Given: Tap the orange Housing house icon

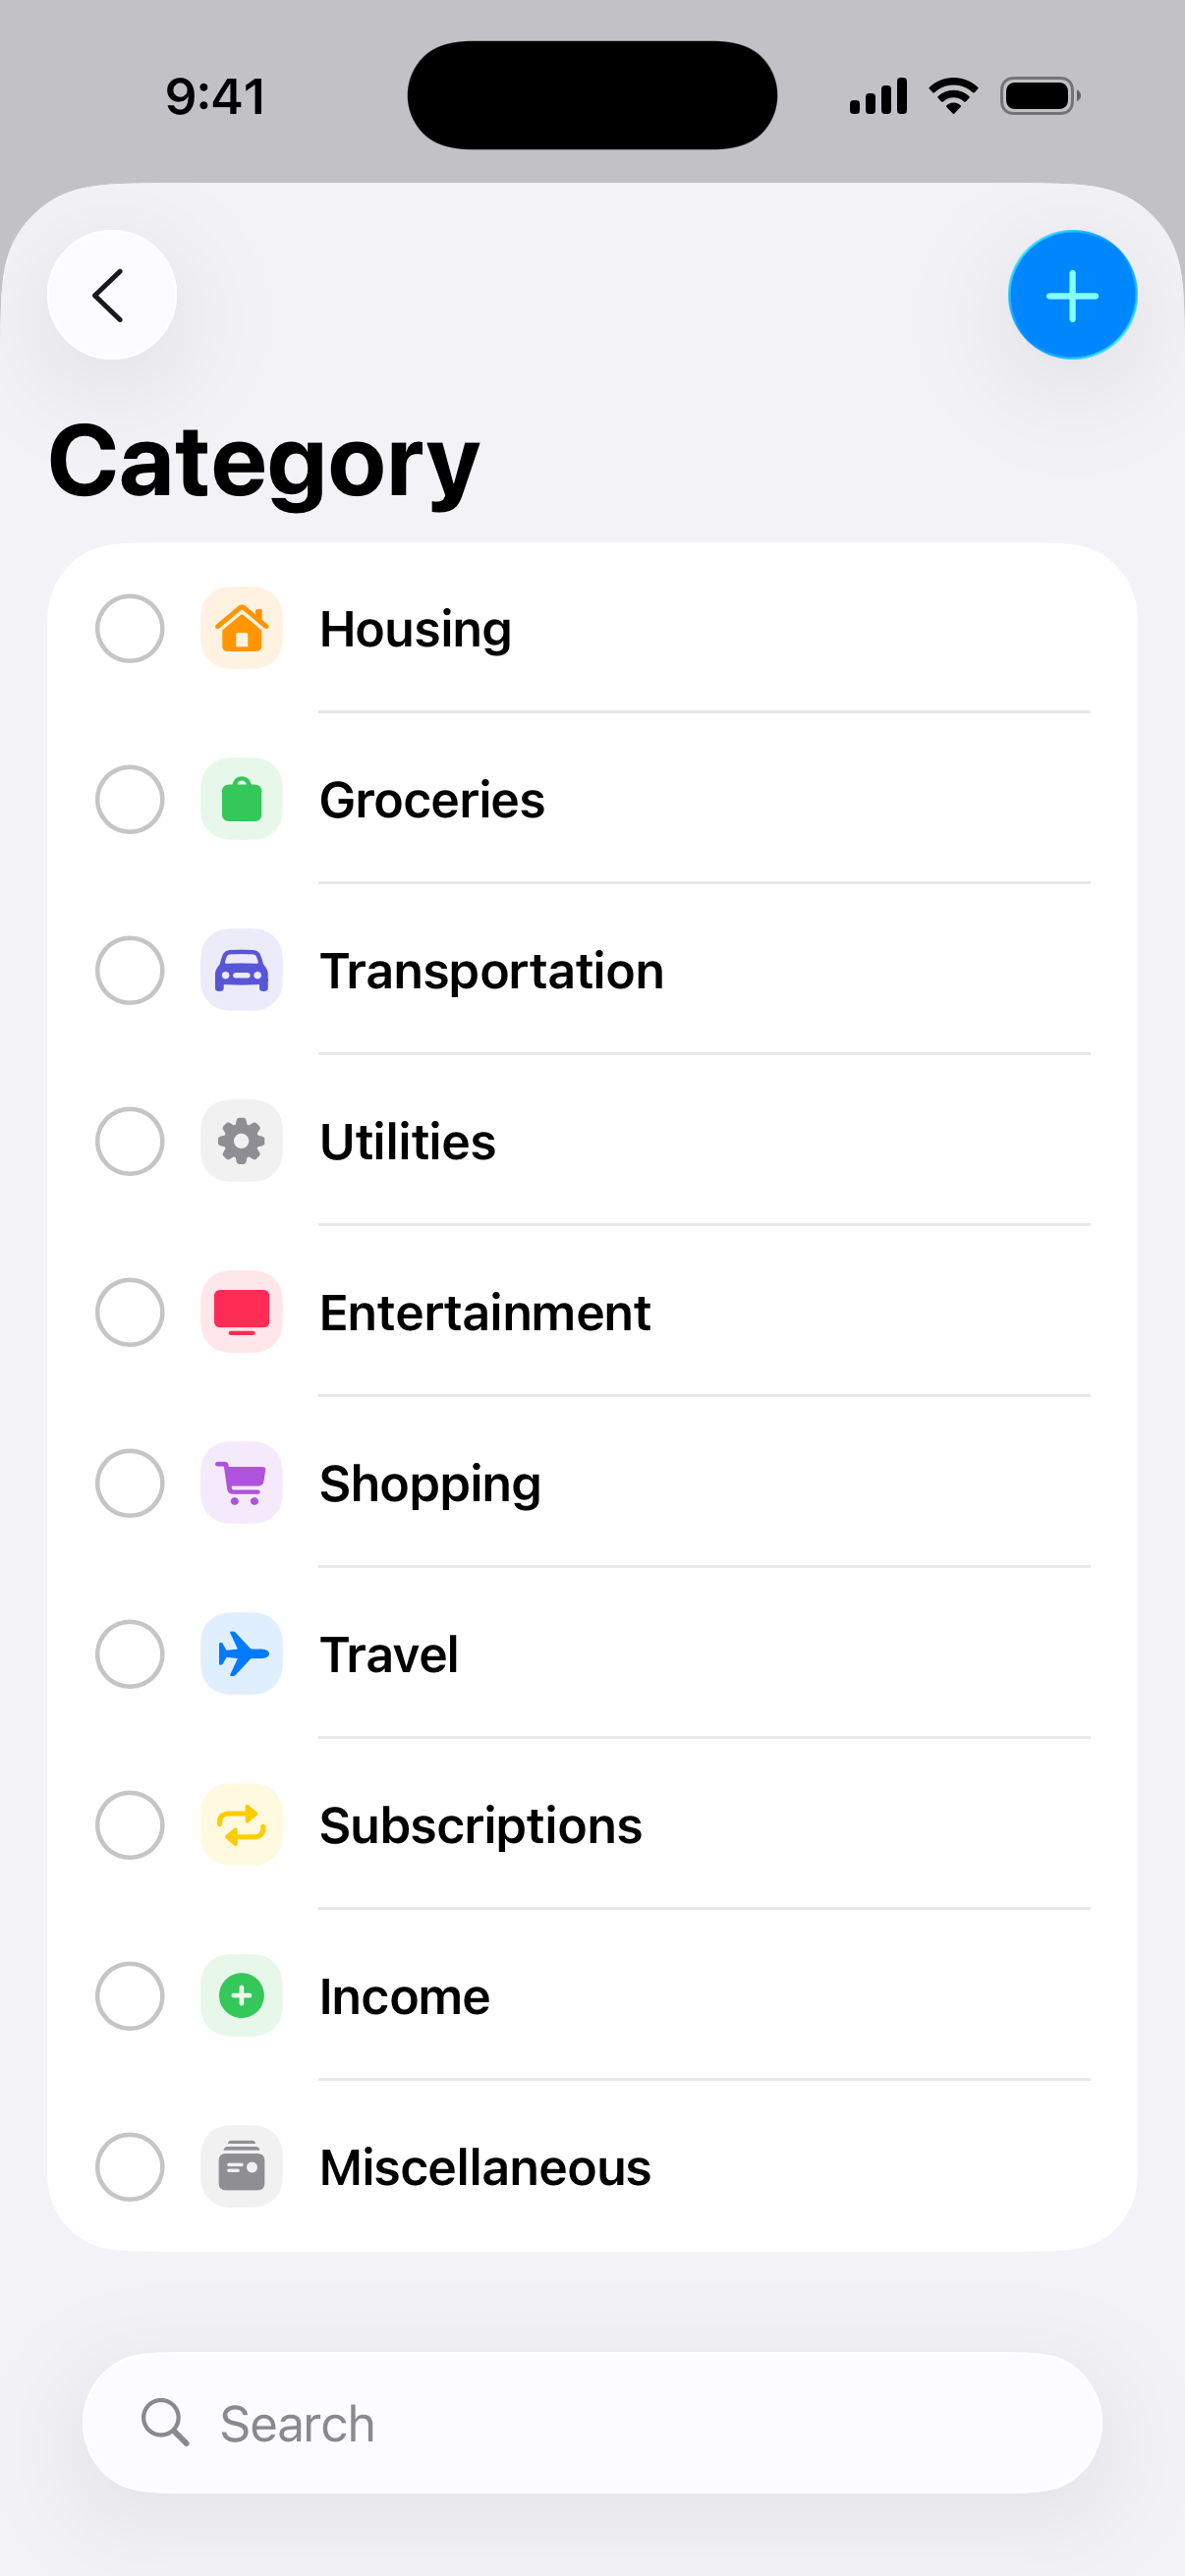Looking at the screenshot, I should pos(241,628).
